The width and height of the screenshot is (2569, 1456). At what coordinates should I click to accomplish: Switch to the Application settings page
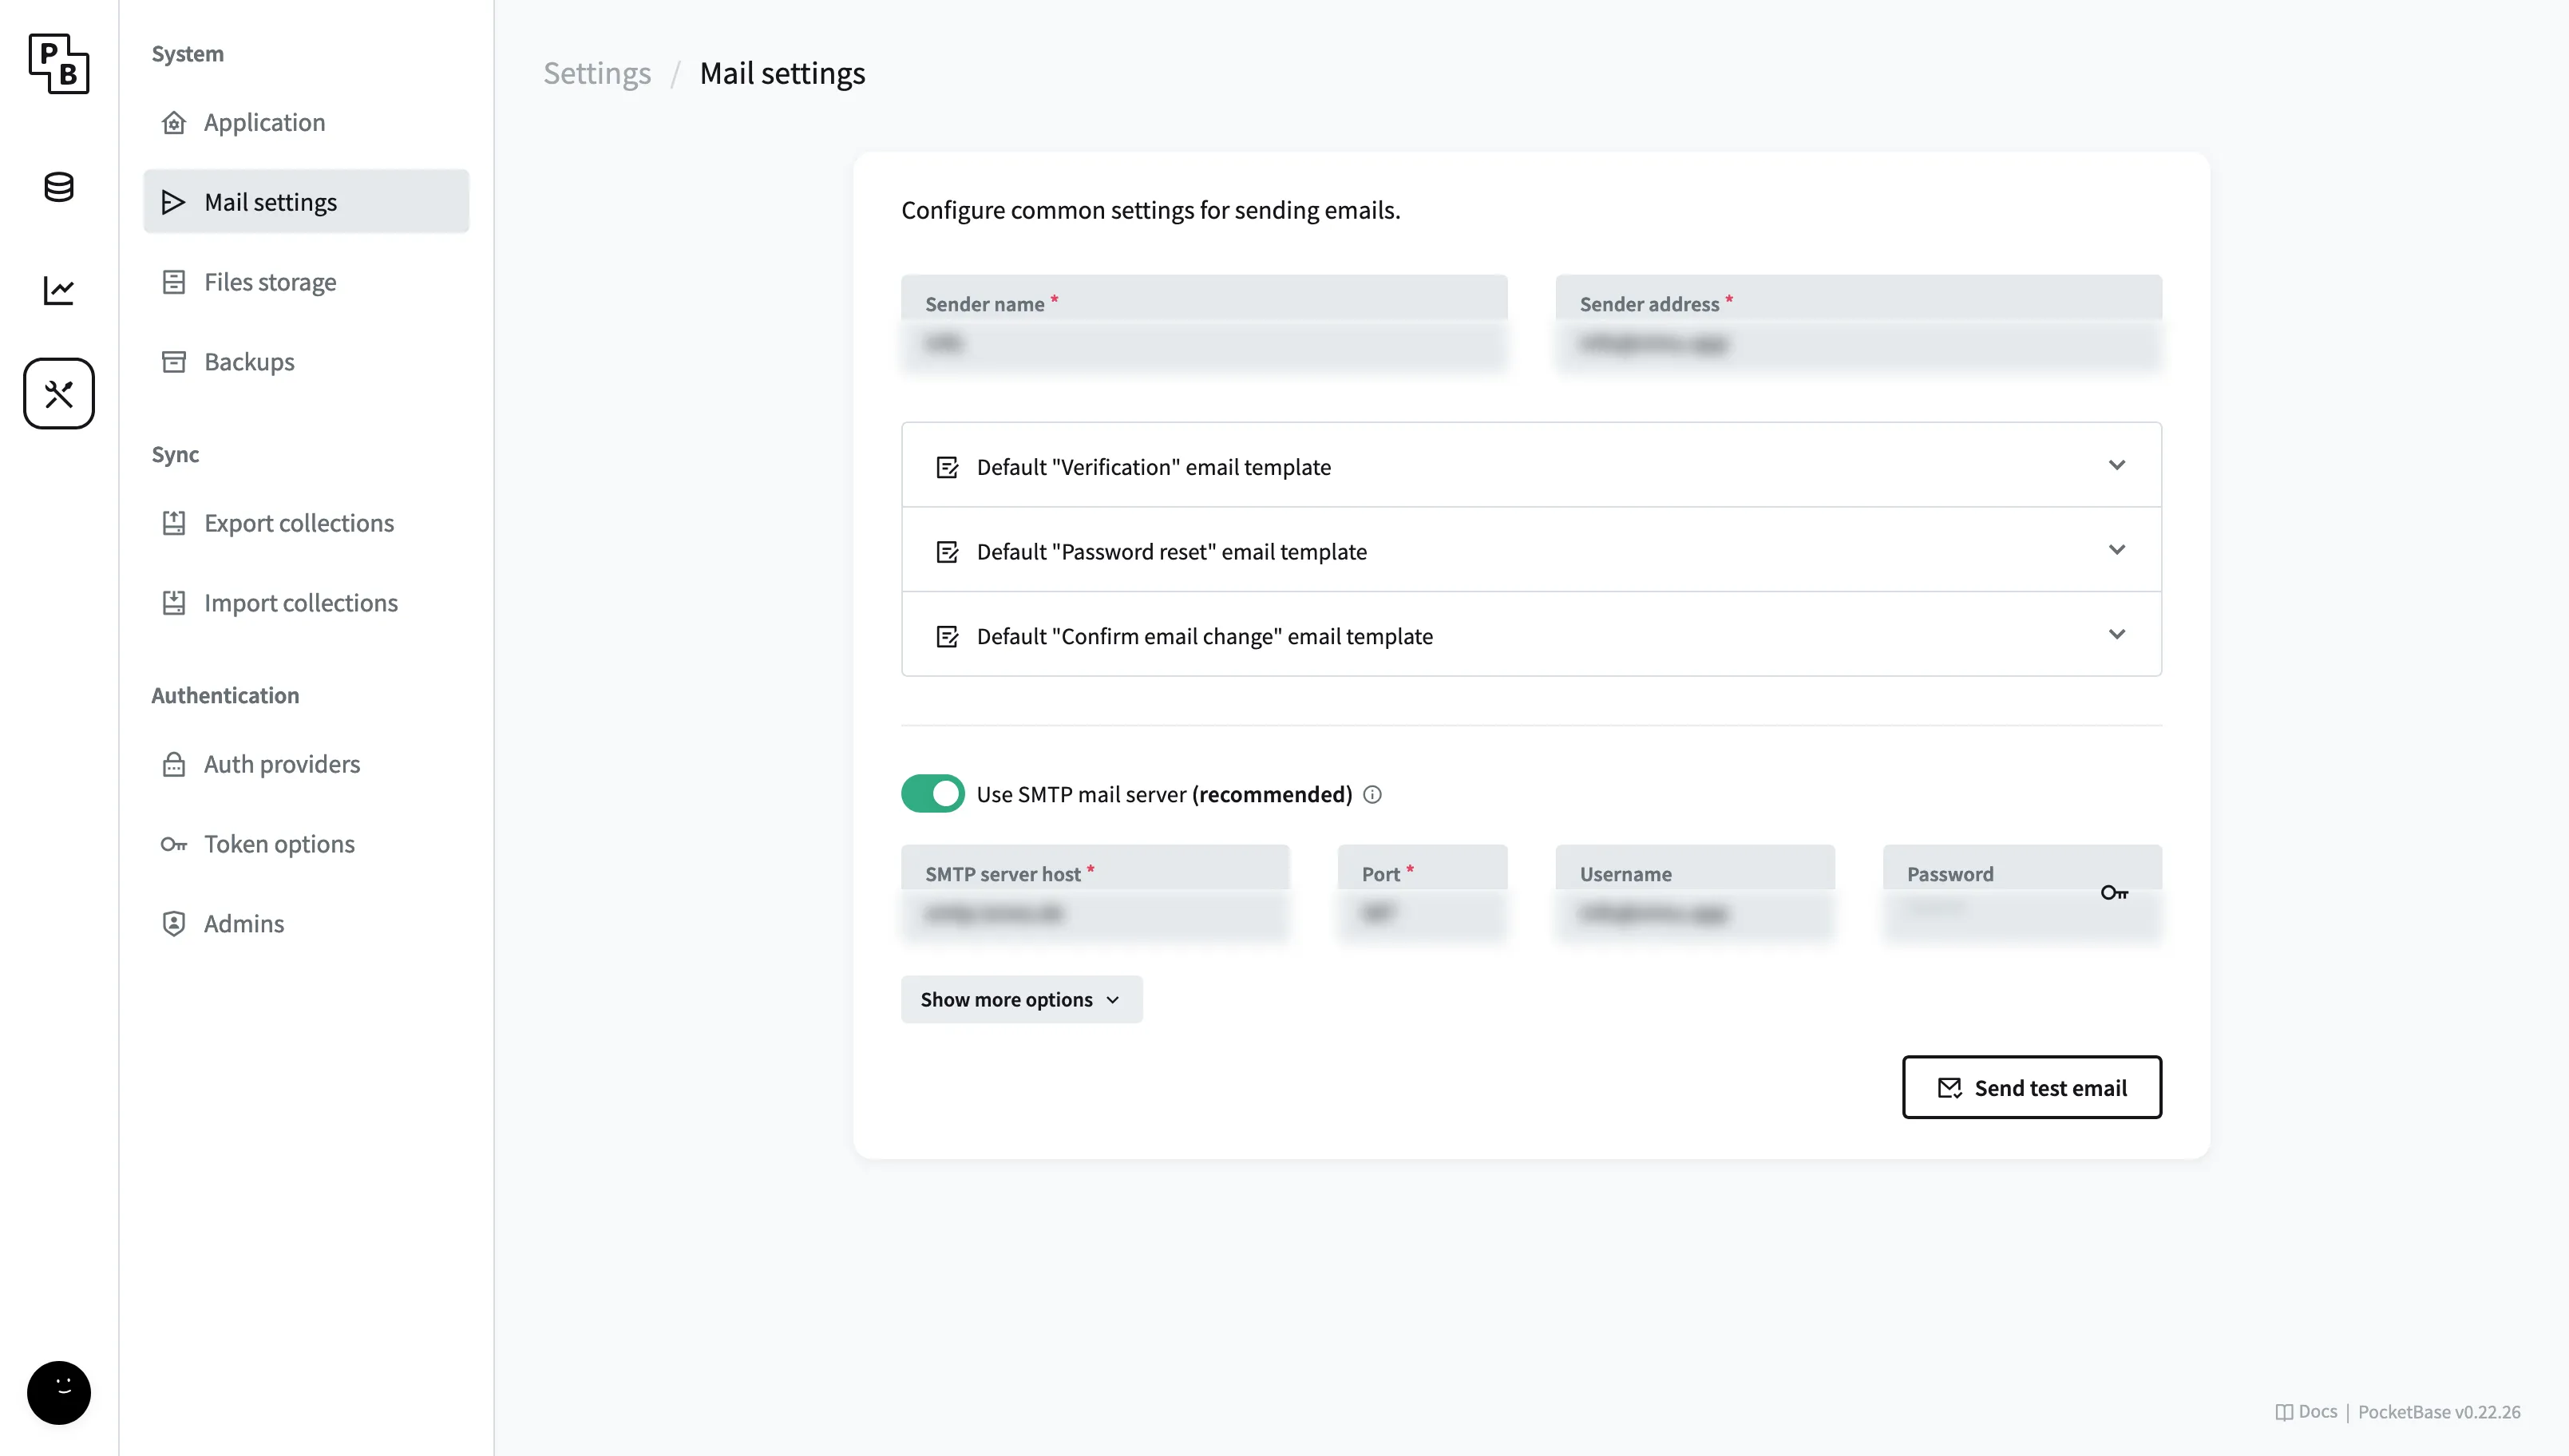[264, 122]
